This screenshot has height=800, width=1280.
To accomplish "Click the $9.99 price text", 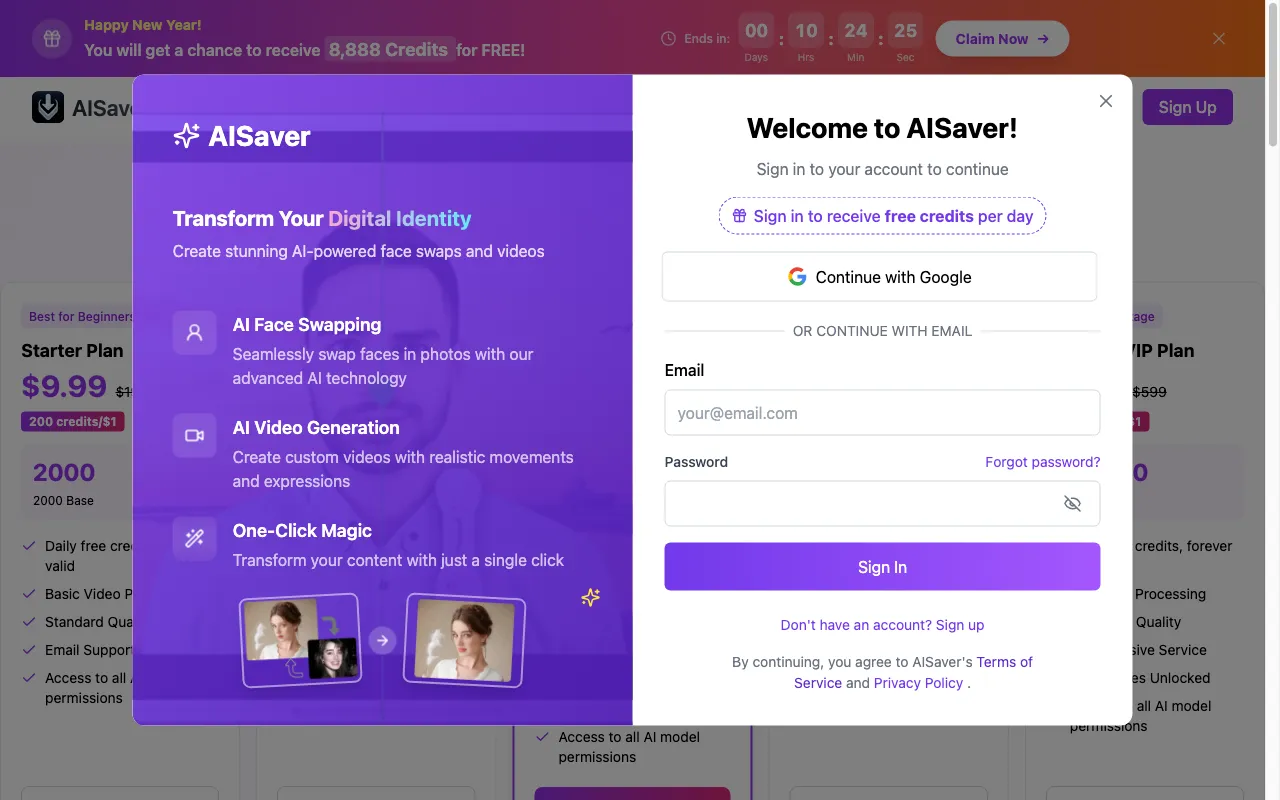I will (64, 385).
